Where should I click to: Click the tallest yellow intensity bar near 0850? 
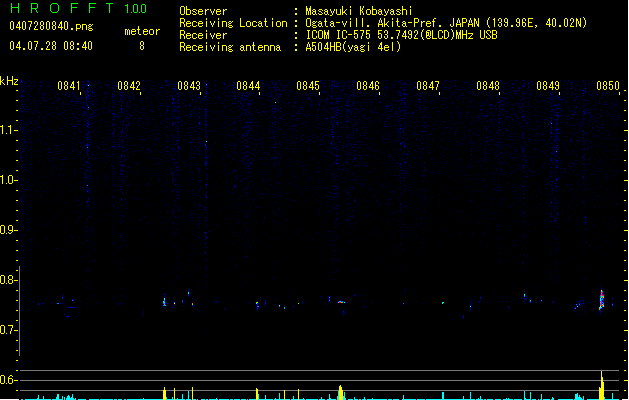[x=601, y=385]
